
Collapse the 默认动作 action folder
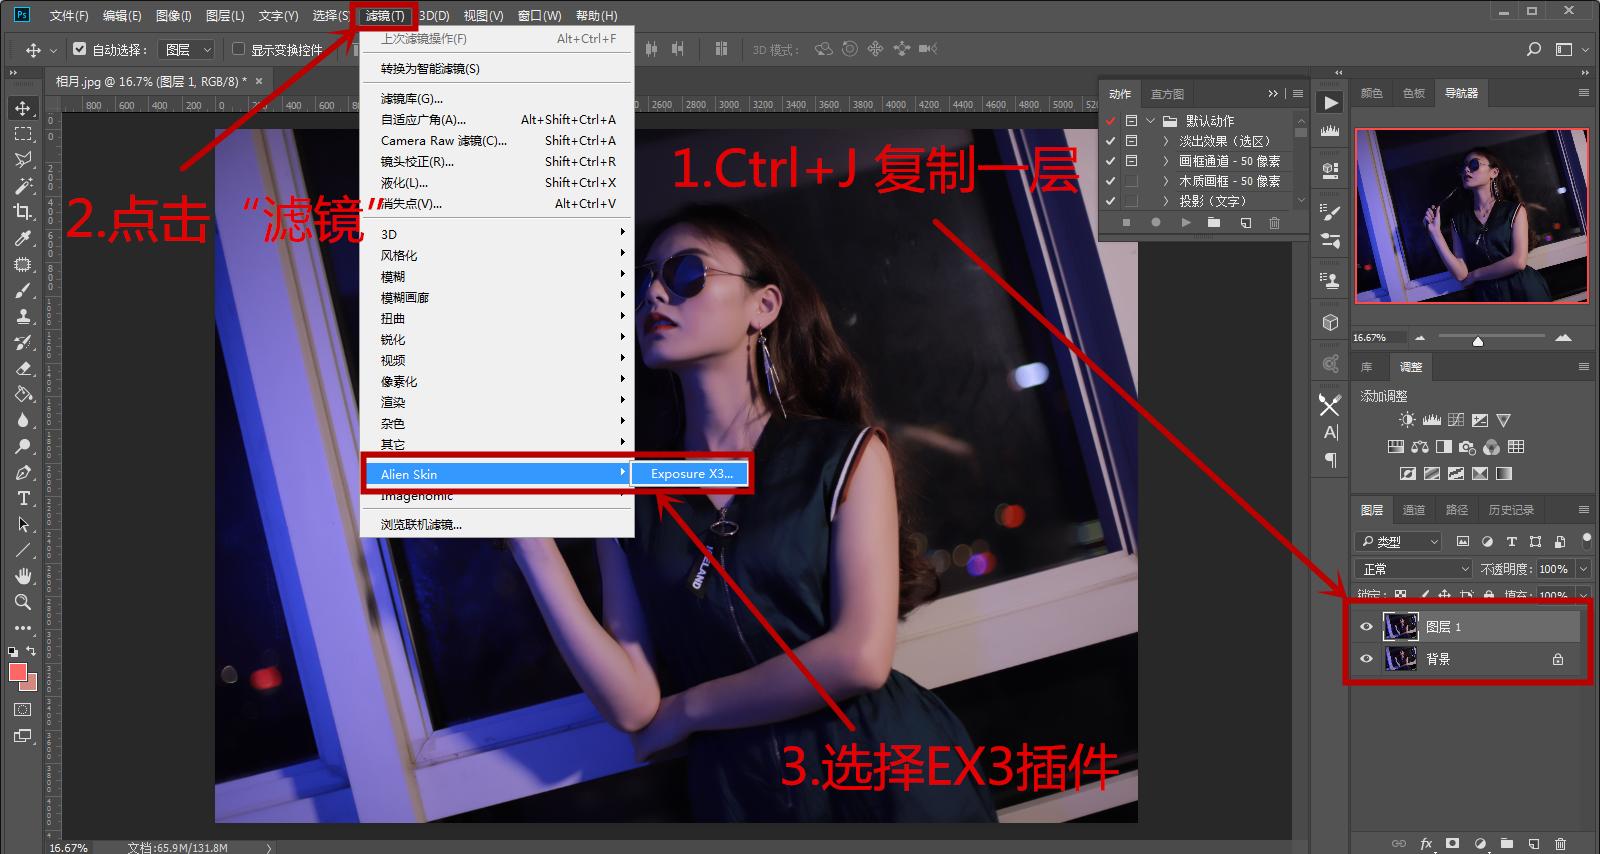(x=1151, y=121)
